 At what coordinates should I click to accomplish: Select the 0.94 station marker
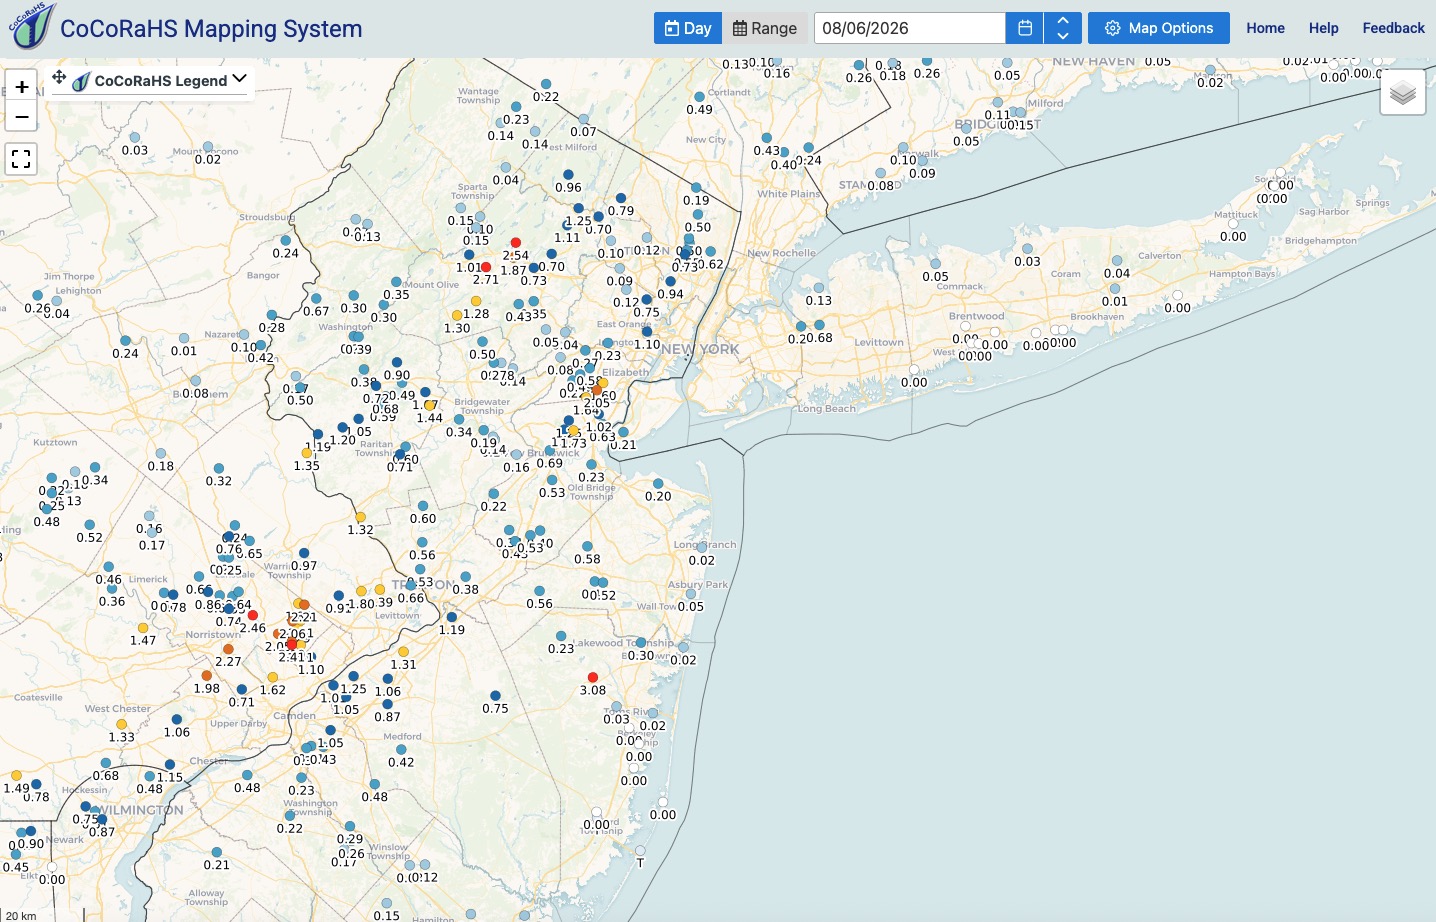(671, 281)
